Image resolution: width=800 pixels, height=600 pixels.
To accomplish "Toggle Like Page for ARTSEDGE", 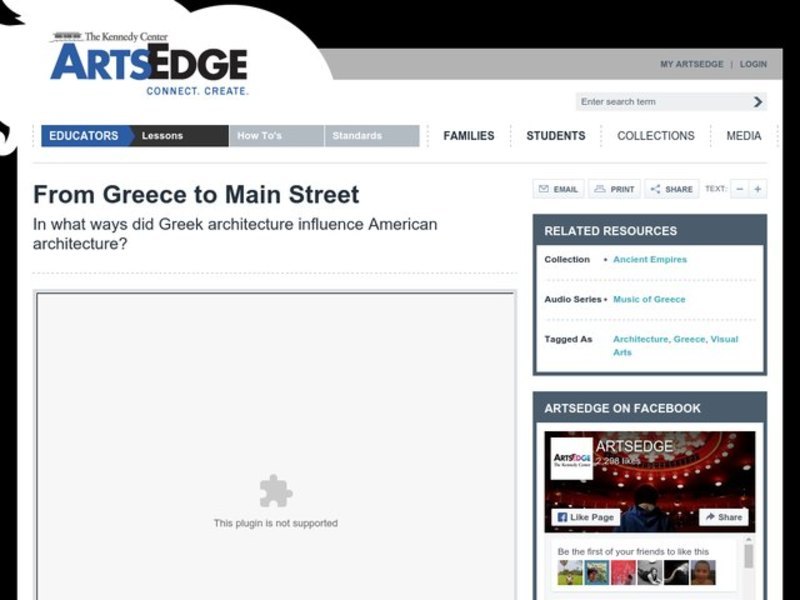I will [x=585, y=517].
